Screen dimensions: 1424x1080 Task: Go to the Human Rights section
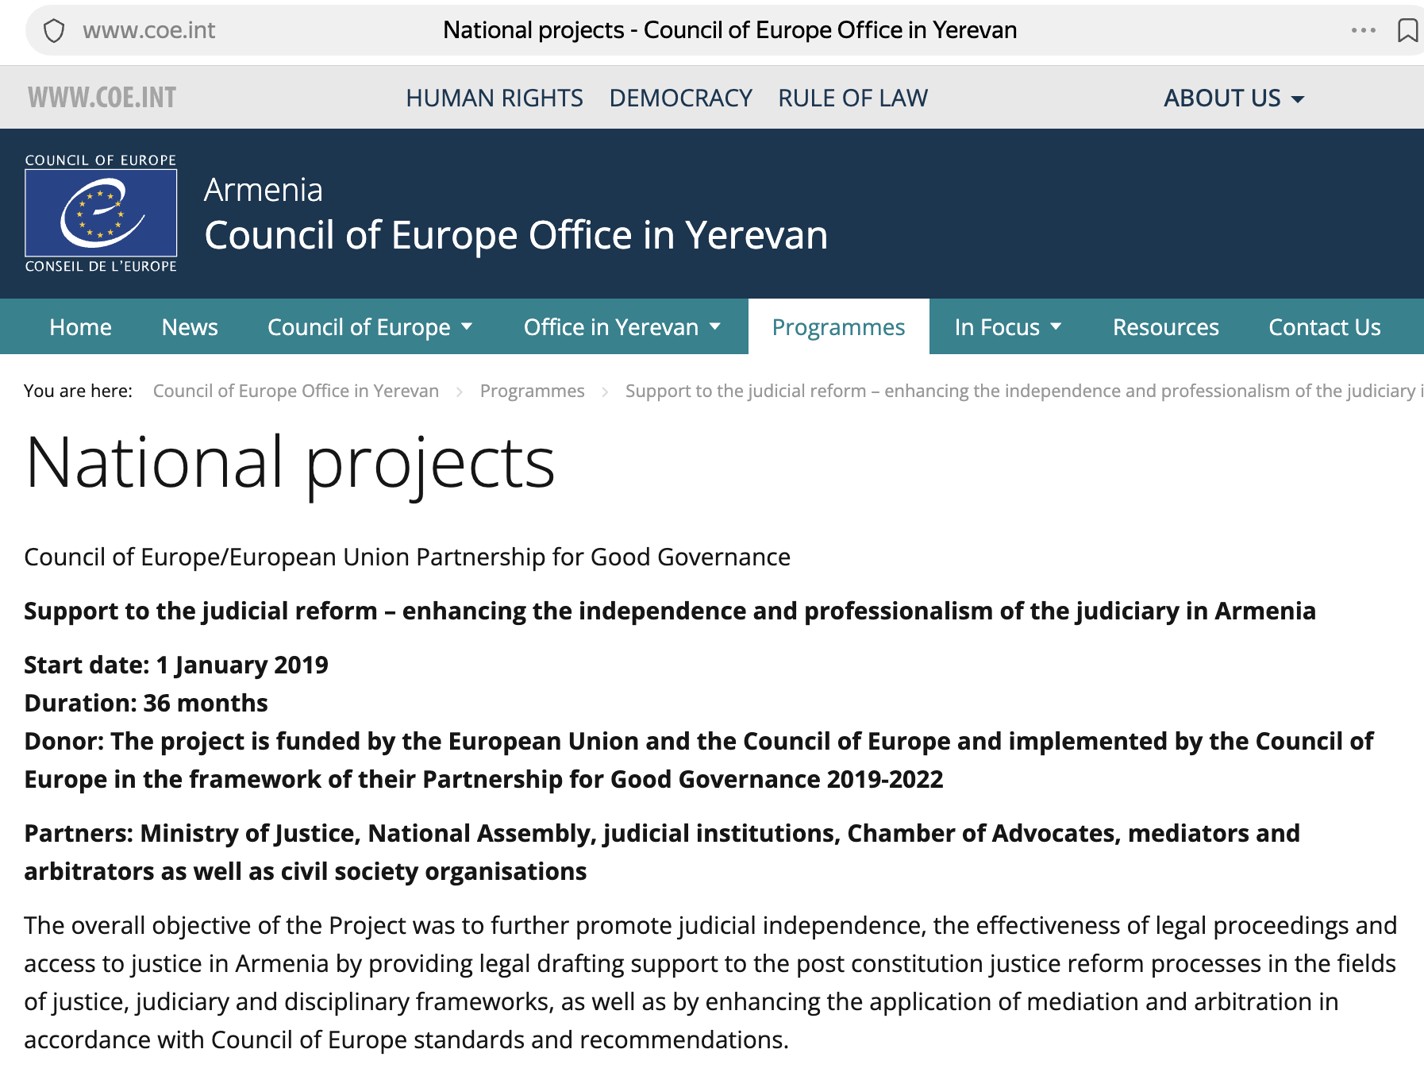pyautogui.click(x=494, y=98)
